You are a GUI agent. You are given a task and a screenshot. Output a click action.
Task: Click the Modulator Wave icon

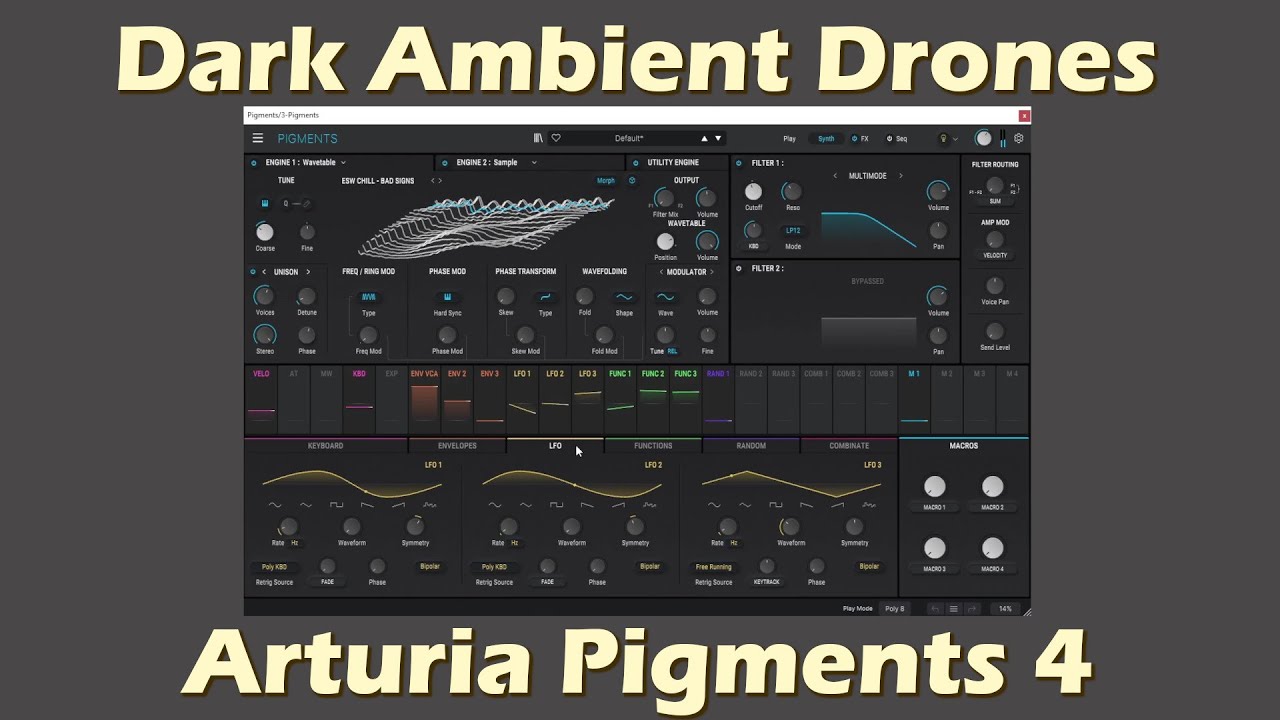(665, 297)
